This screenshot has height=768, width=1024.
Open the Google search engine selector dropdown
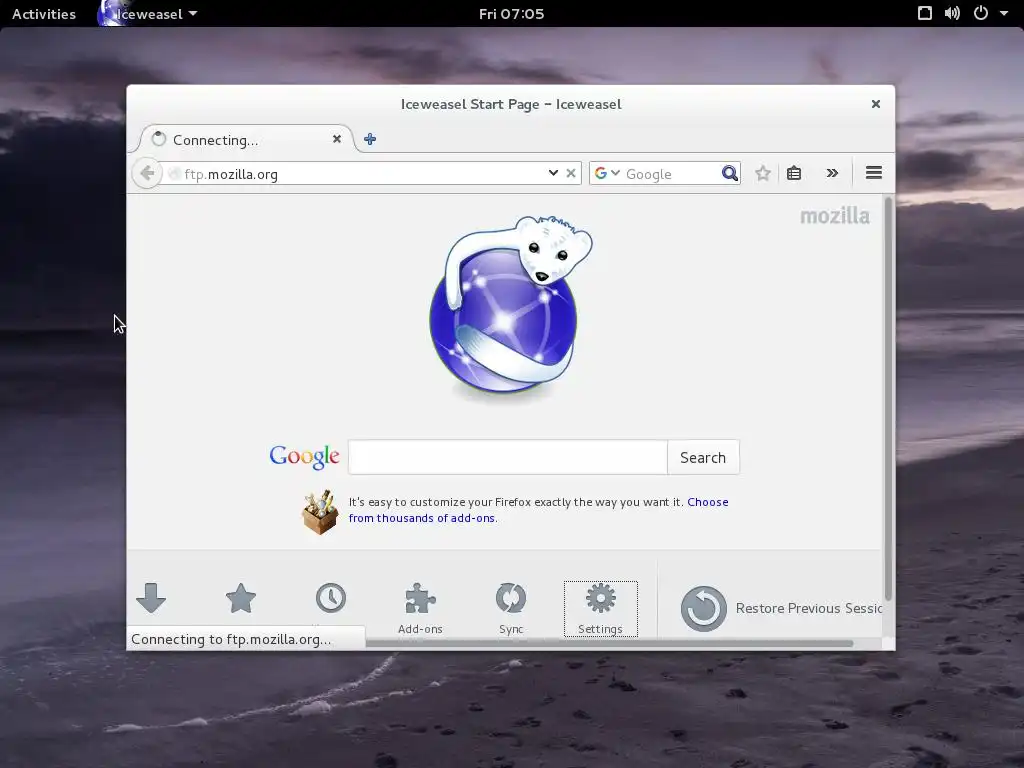click(x=607, y=173)
